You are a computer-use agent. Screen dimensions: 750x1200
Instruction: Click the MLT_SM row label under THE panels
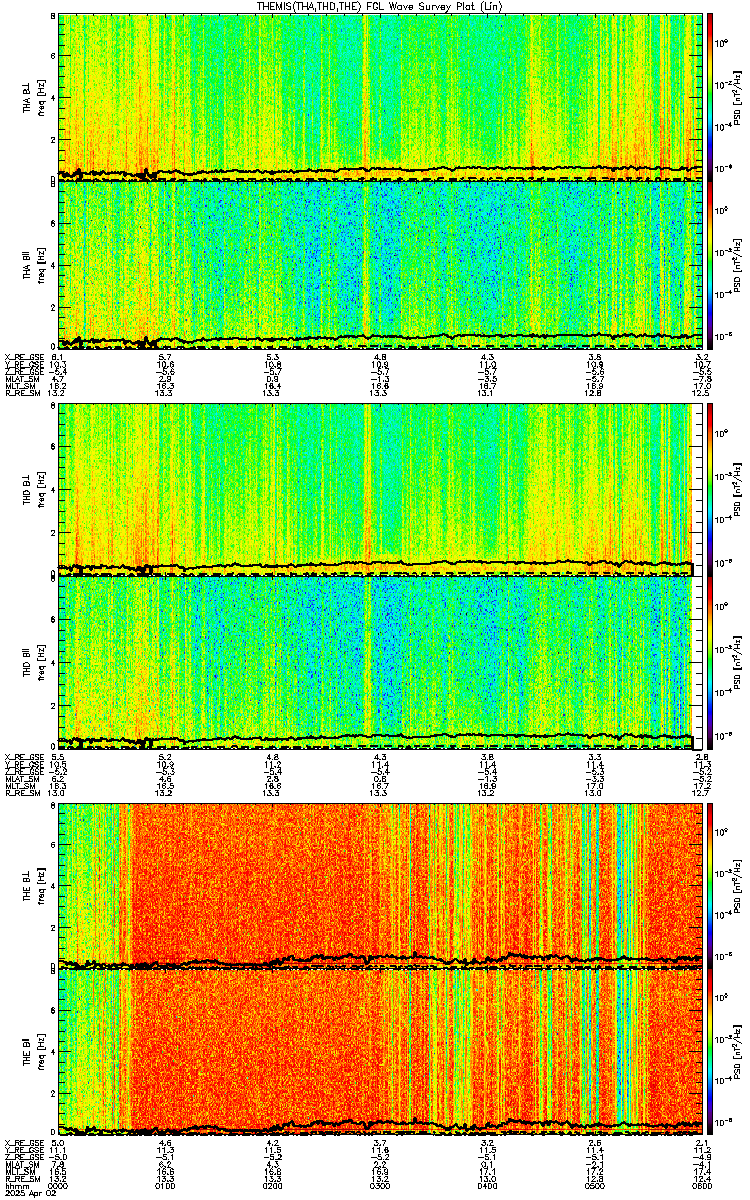point(18,1172)
